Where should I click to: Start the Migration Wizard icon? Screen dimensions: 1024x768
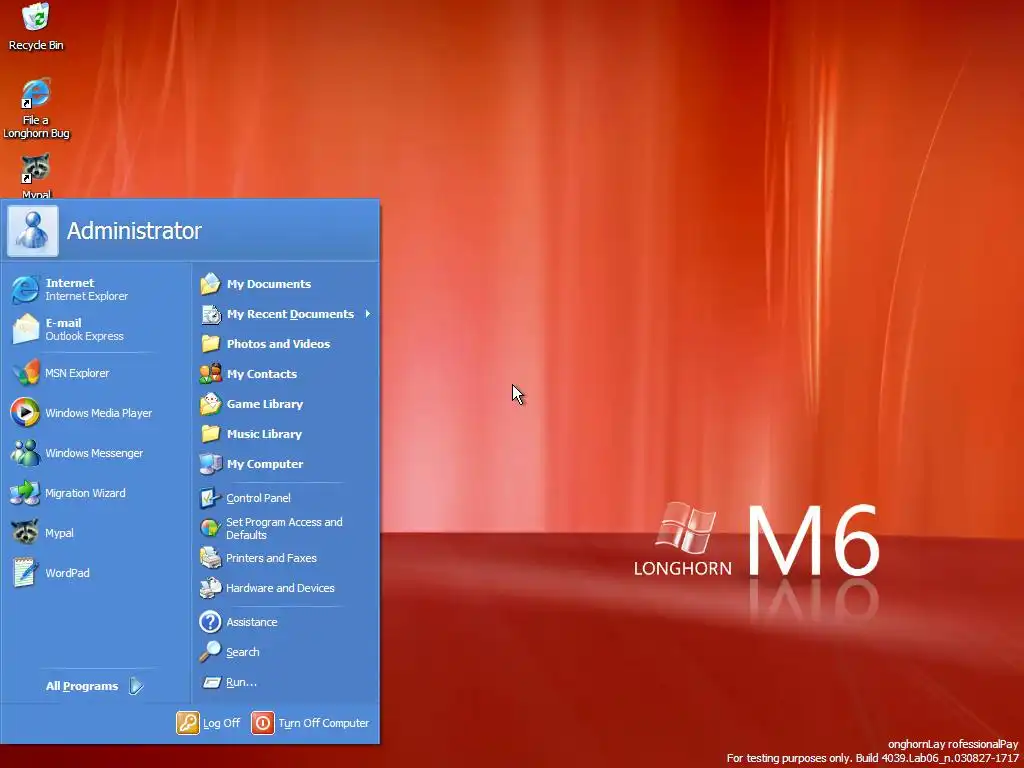pyautogui.click(x=25, y=493)
